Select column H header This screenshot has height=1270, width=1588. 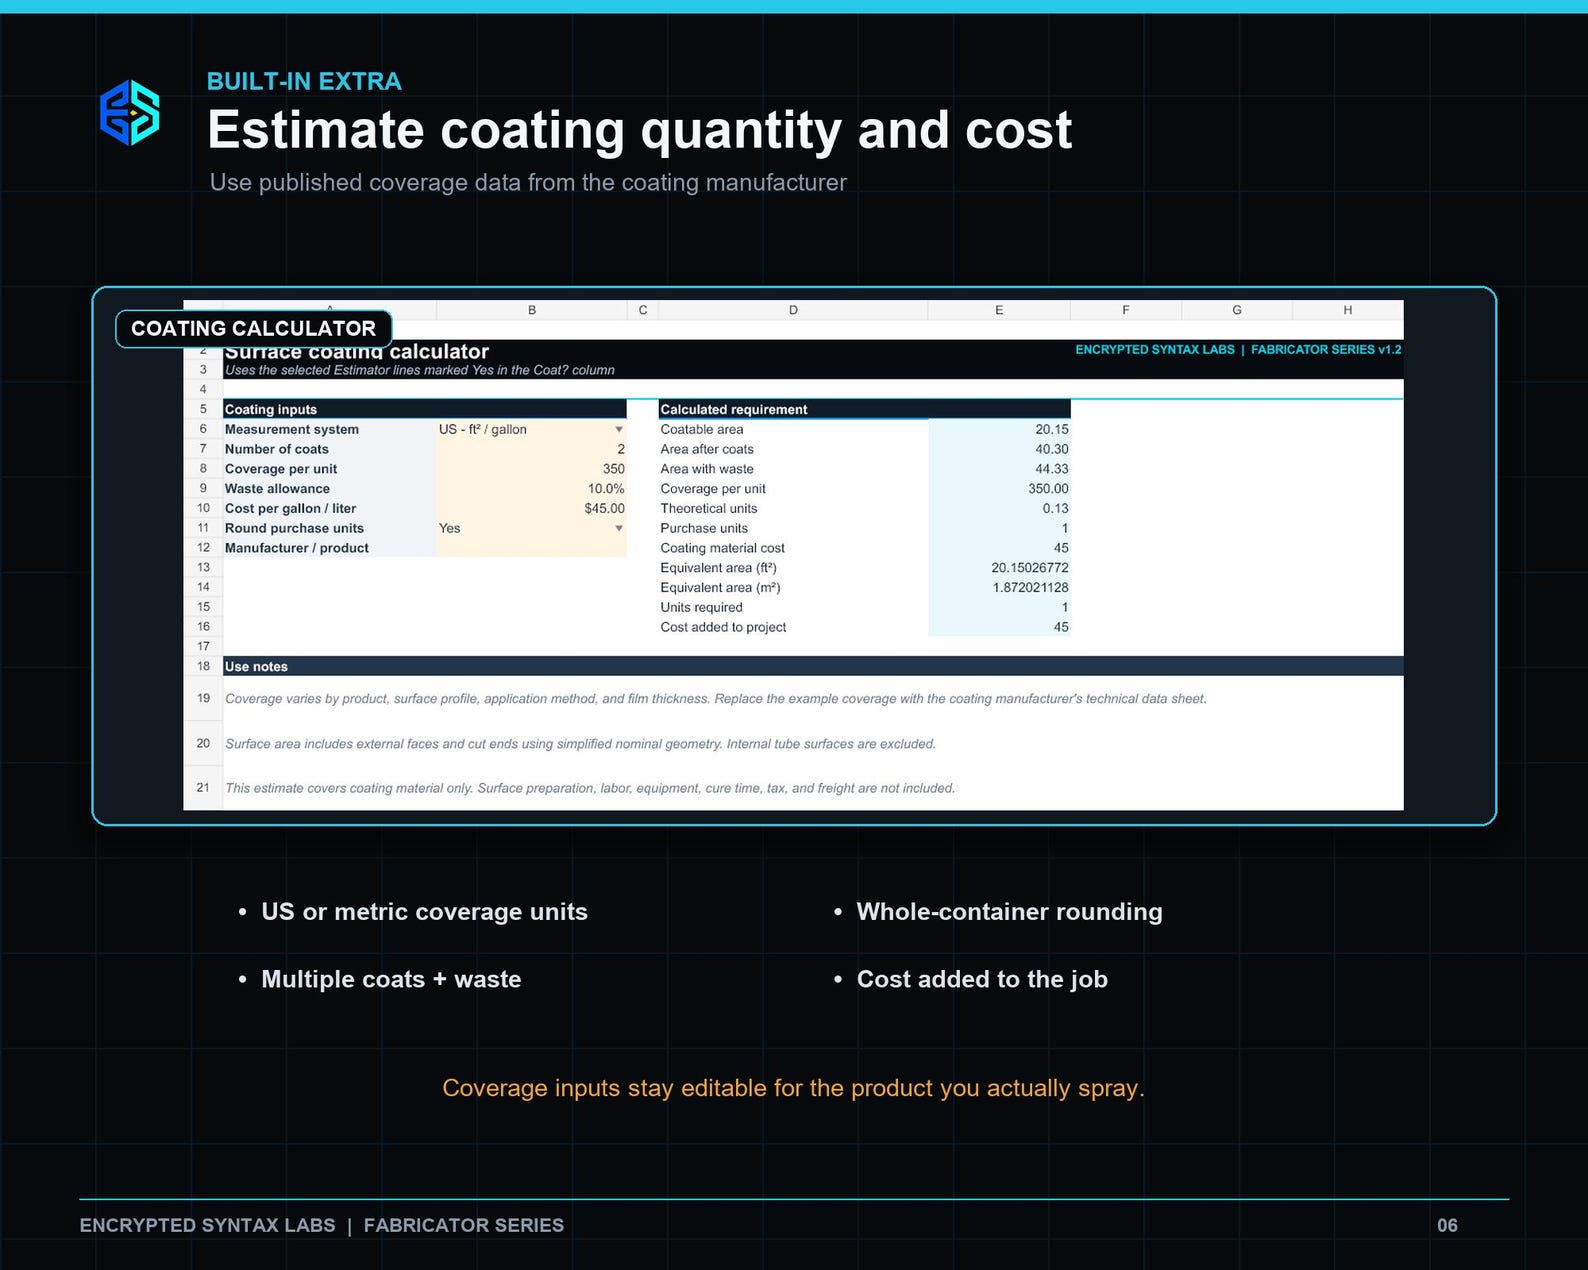[x=1348, y=310]
